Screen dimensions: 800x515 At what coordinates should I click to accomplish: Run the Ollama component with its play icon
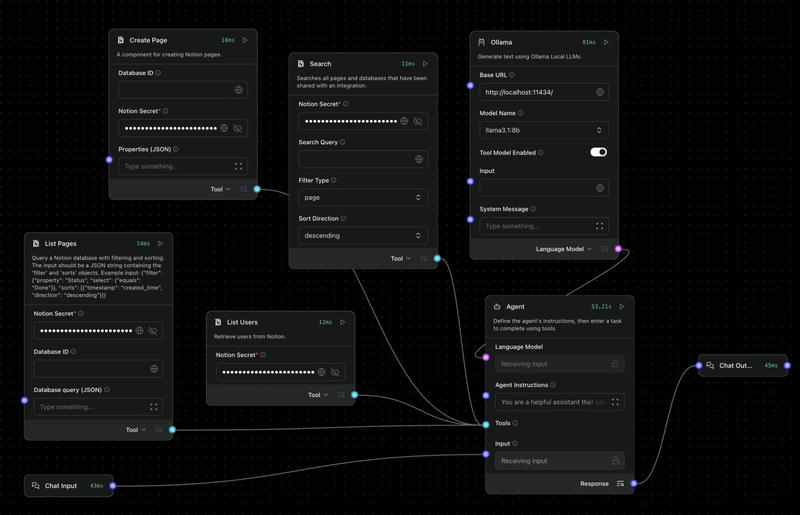tap(606, 42)
